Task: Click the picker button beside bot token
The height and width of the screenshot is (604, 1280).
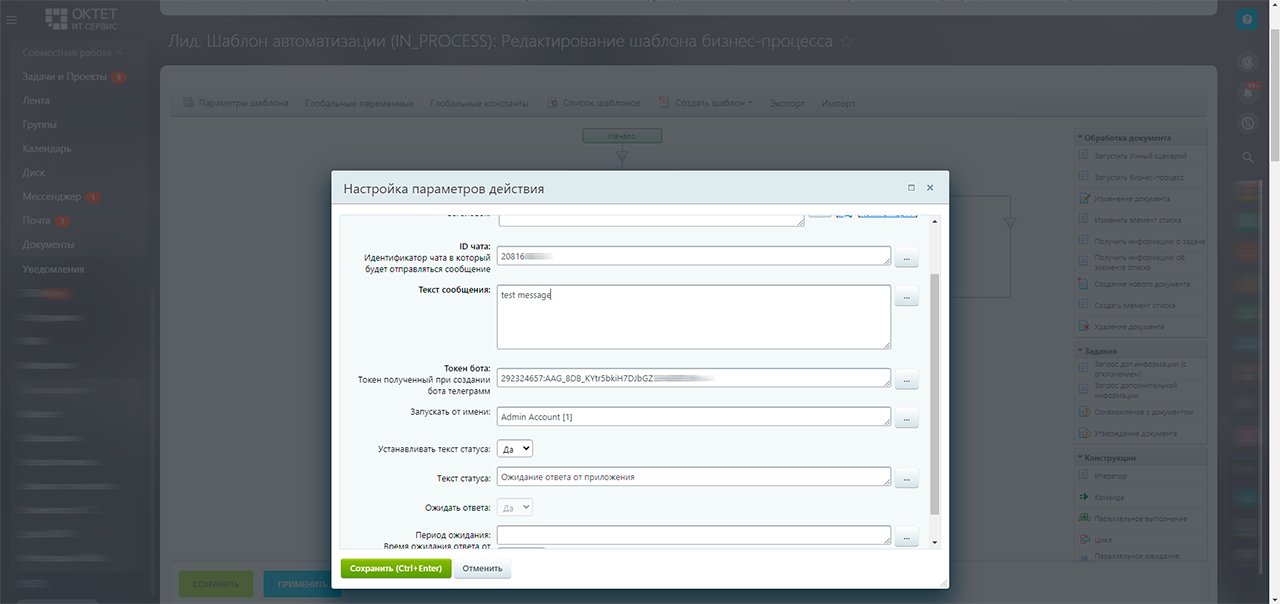Action: (906, 379)
